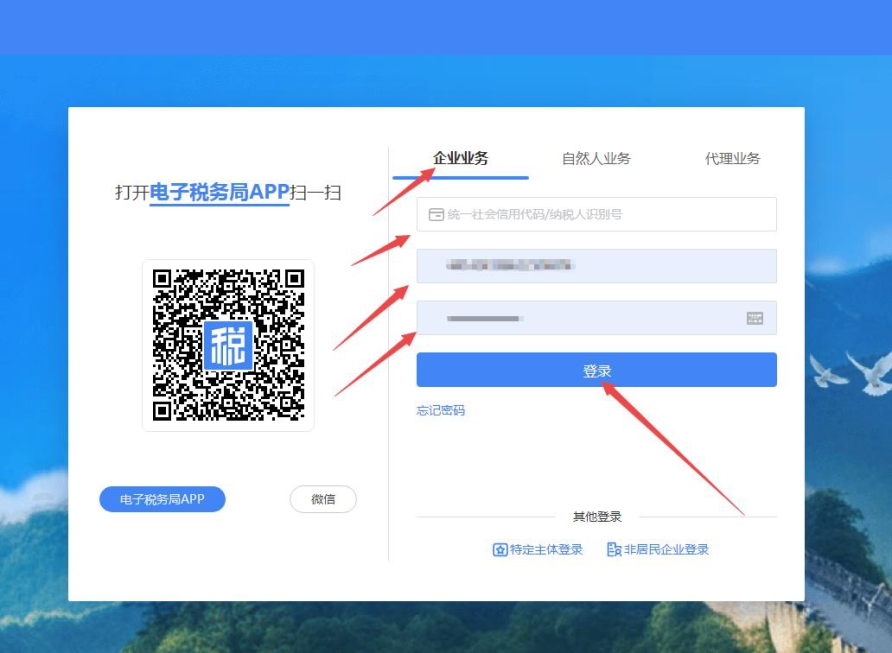Click the 其他登录 label
The width and height of the screenshot is (892, 653).
pos(597,516)
